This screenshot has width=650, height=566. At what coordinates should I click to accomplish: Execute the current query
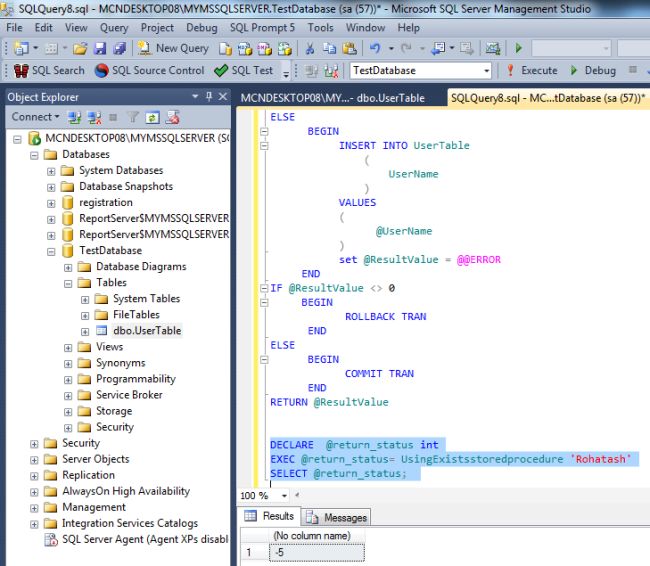(x=530, y=71)
